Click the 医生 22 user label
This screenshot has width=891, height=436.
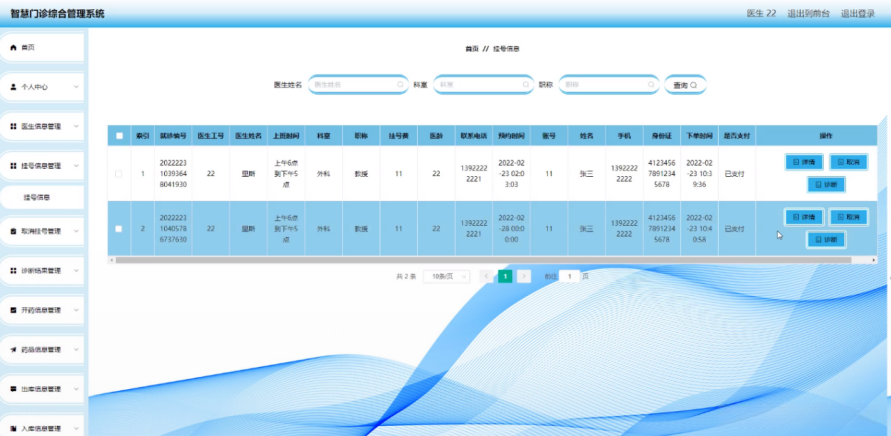[x=761, y=14]
